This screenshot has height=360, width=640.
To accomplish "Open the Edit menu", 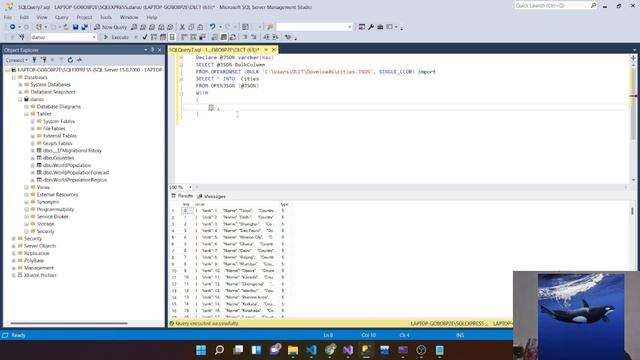I will [24, 17].
